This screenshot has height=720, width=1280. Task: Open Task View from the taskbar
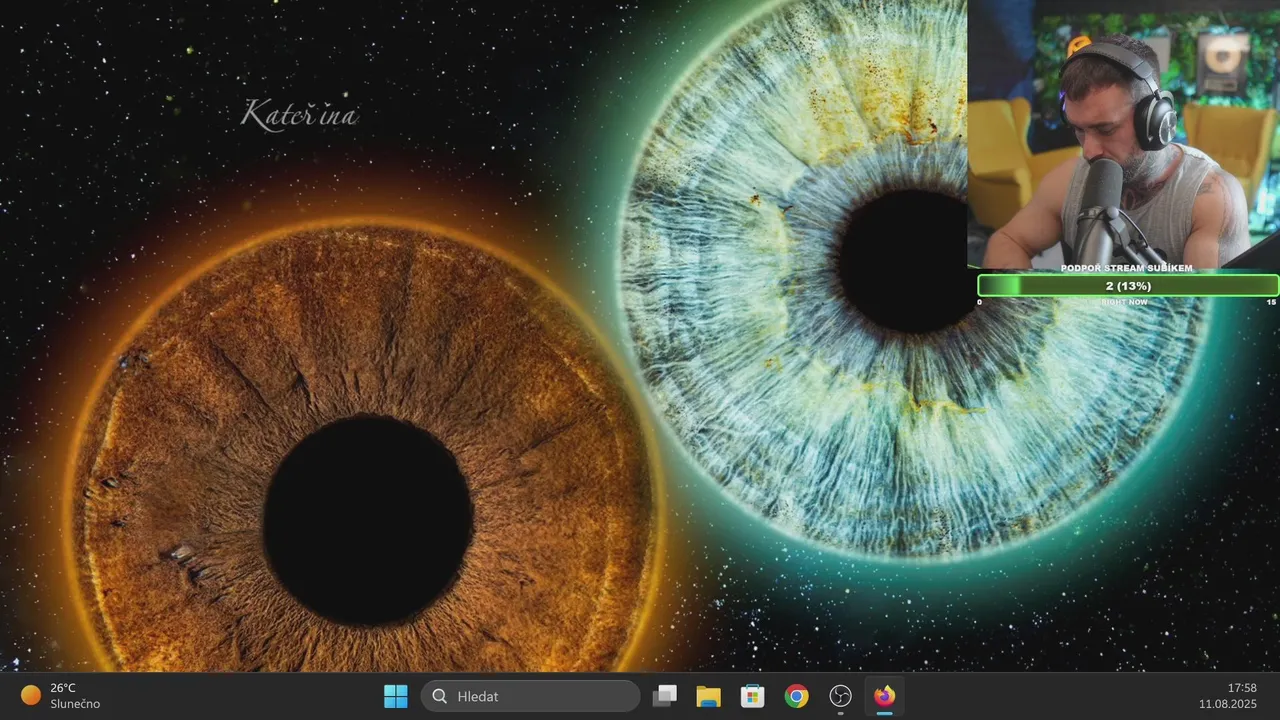[665, 696]
